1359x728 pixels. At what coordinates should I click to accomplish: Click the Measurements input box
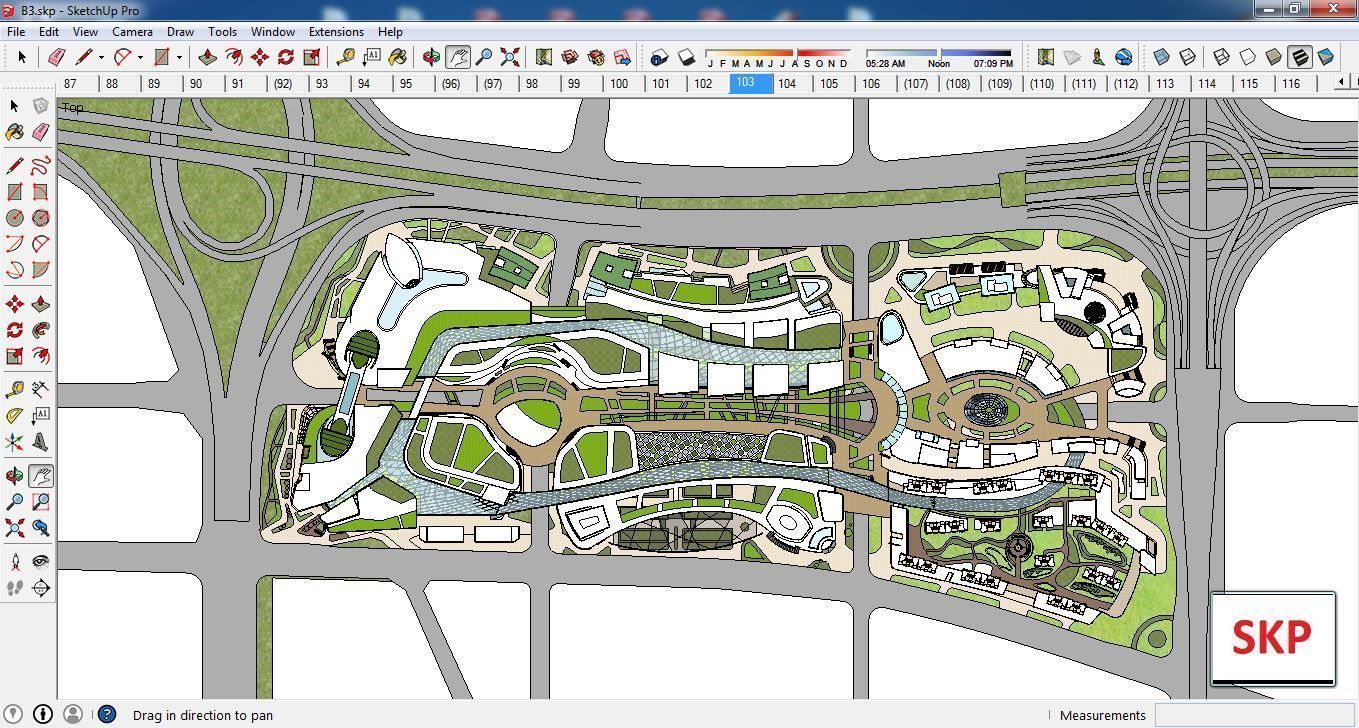tap(1254, 715)
